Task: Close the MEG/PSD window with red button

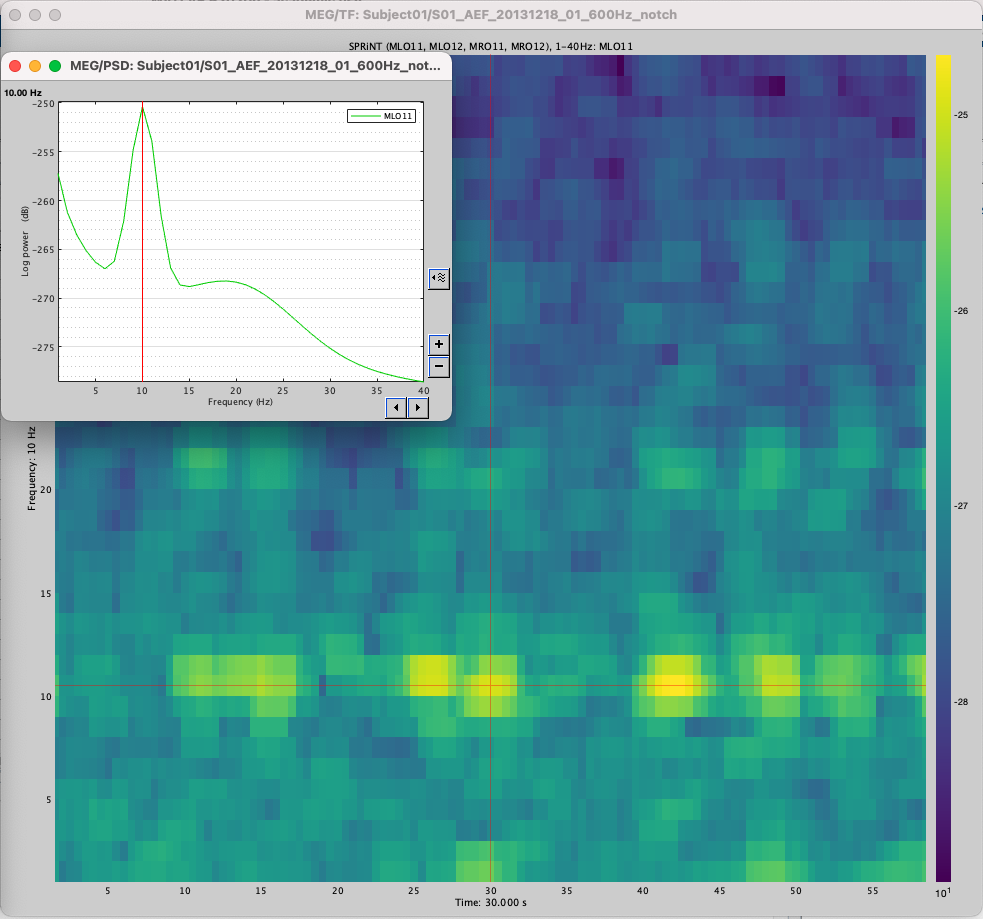Action: pyautogui.click(x=15, y=65)
